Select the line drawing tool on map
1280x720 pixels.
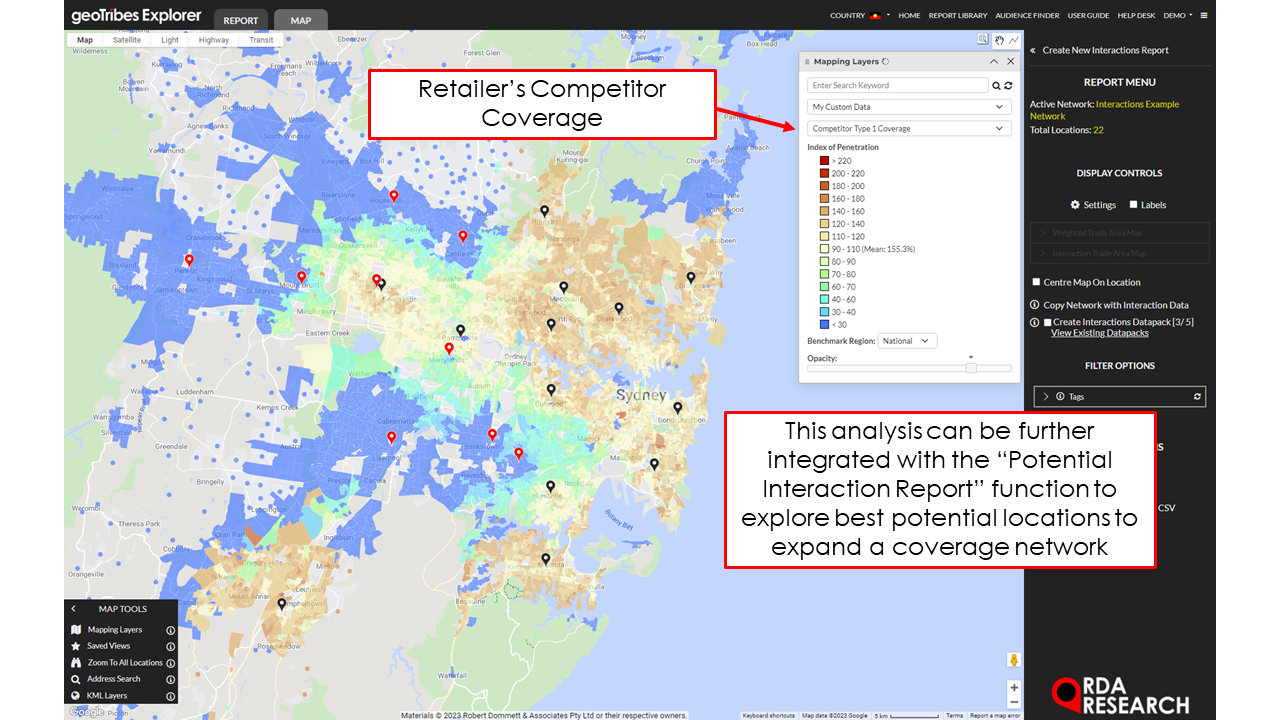[x=1013, y=40]
